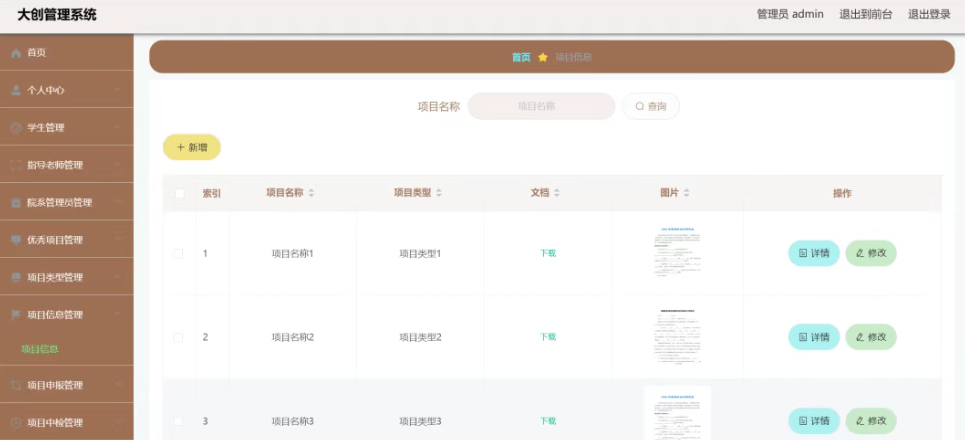The width and height of the screenshot is (965, 440).
Task: Sort by 图片 column arrows
Action: (x=686, y=193)
